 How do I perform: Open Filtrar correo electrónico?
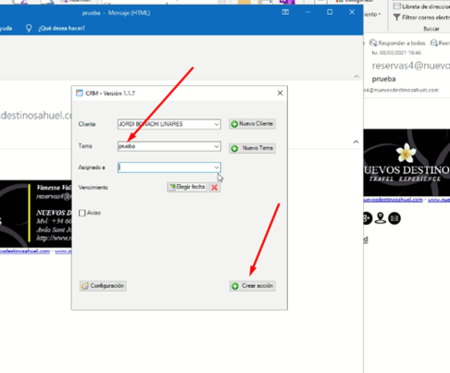click(422, 17)
